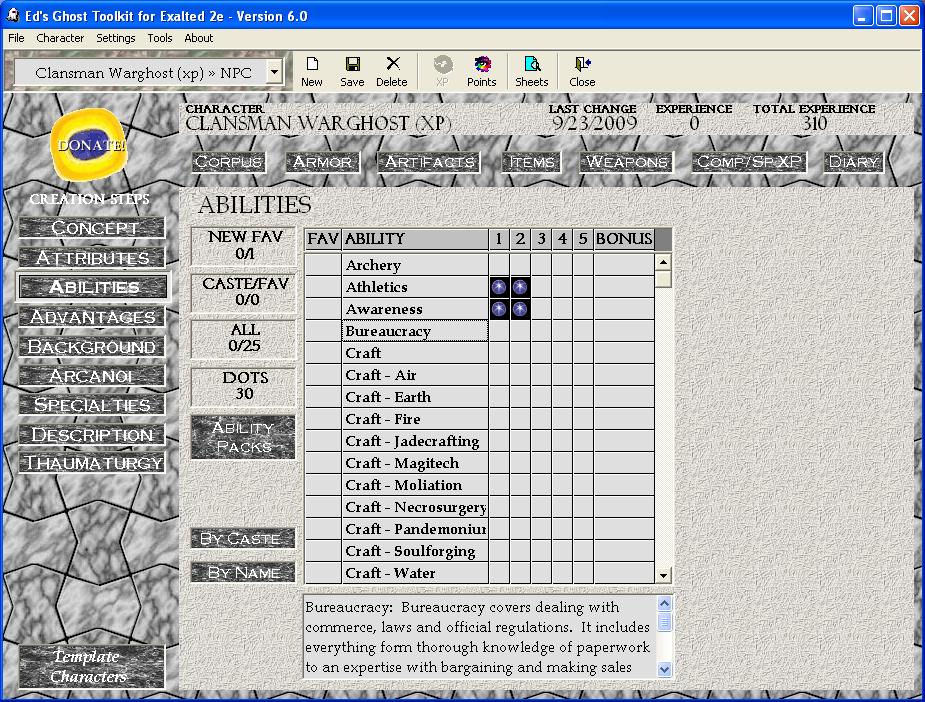
Task: Click the Close door icon in toolbar
Action: click(582, 71)
